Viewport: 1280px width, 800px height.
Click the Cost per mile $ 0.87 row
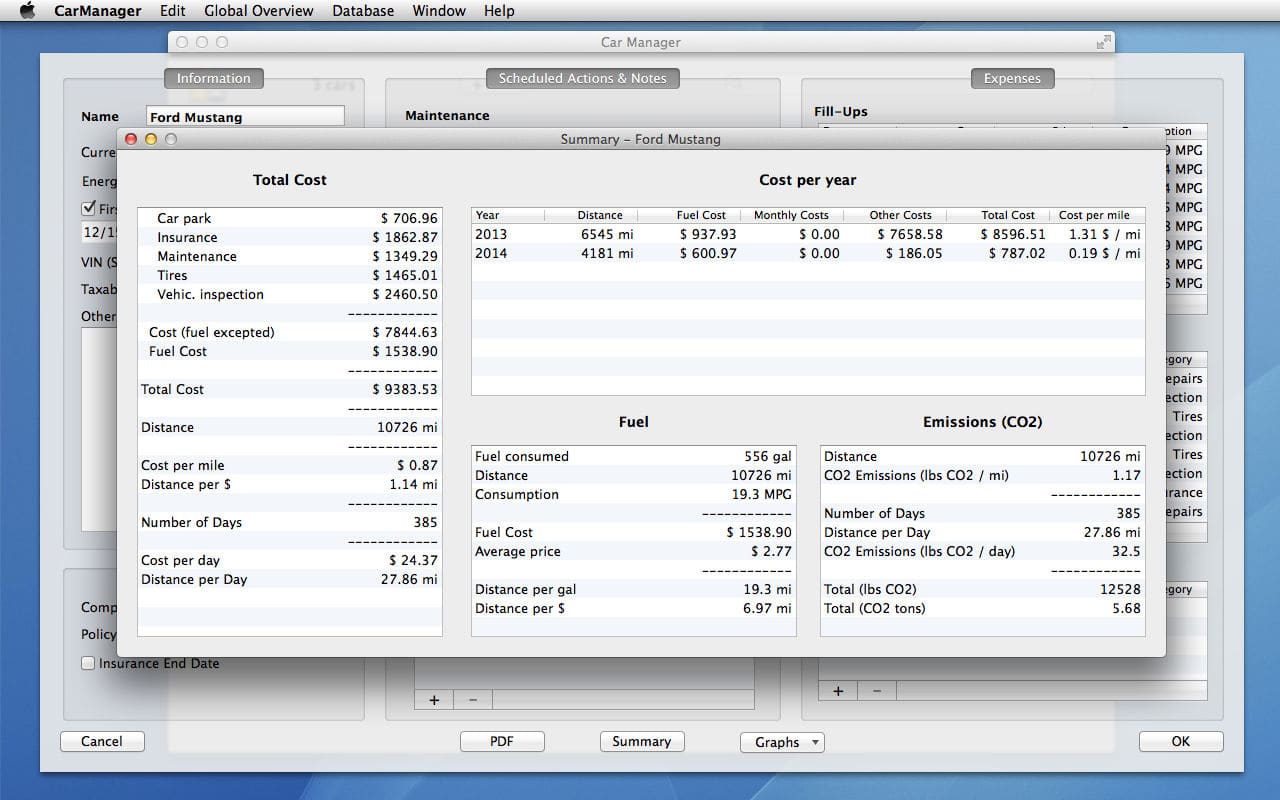coord(290,465)
